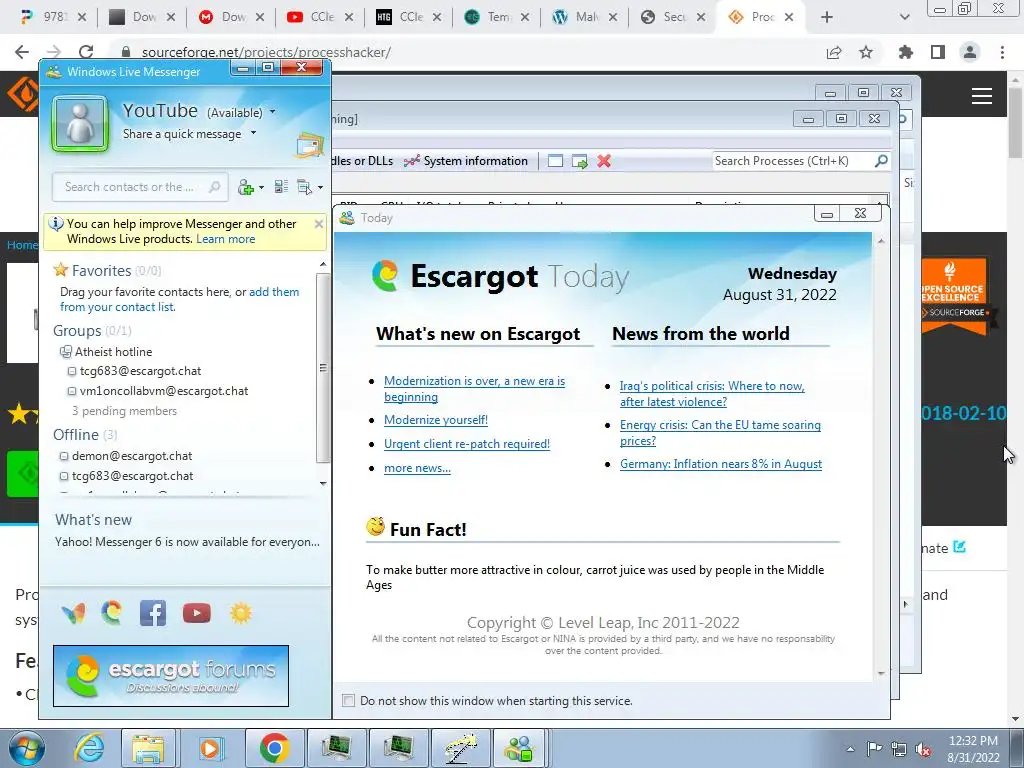Open the Chrome side panel icon
This screenshot has height=768, width=1024.
(938, 52)
